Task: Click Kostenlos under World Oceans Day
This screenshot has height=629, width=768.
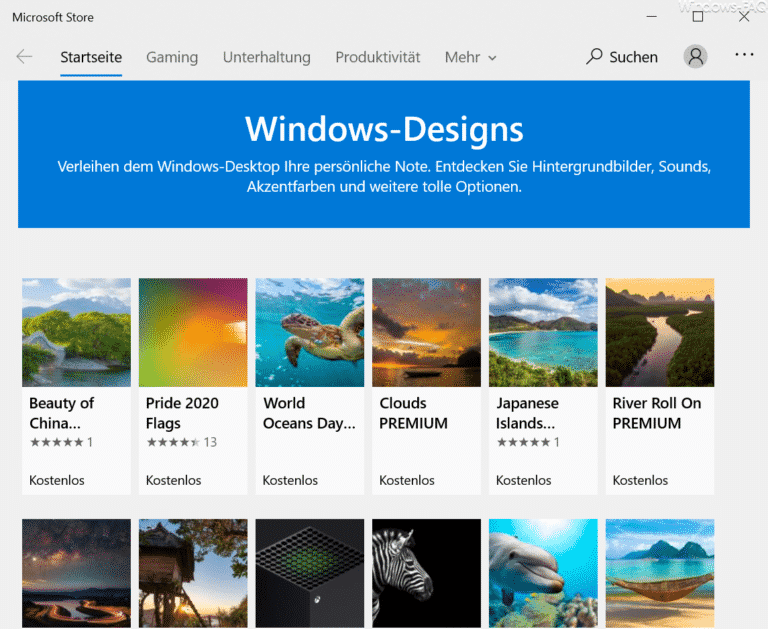Action: 290,481
